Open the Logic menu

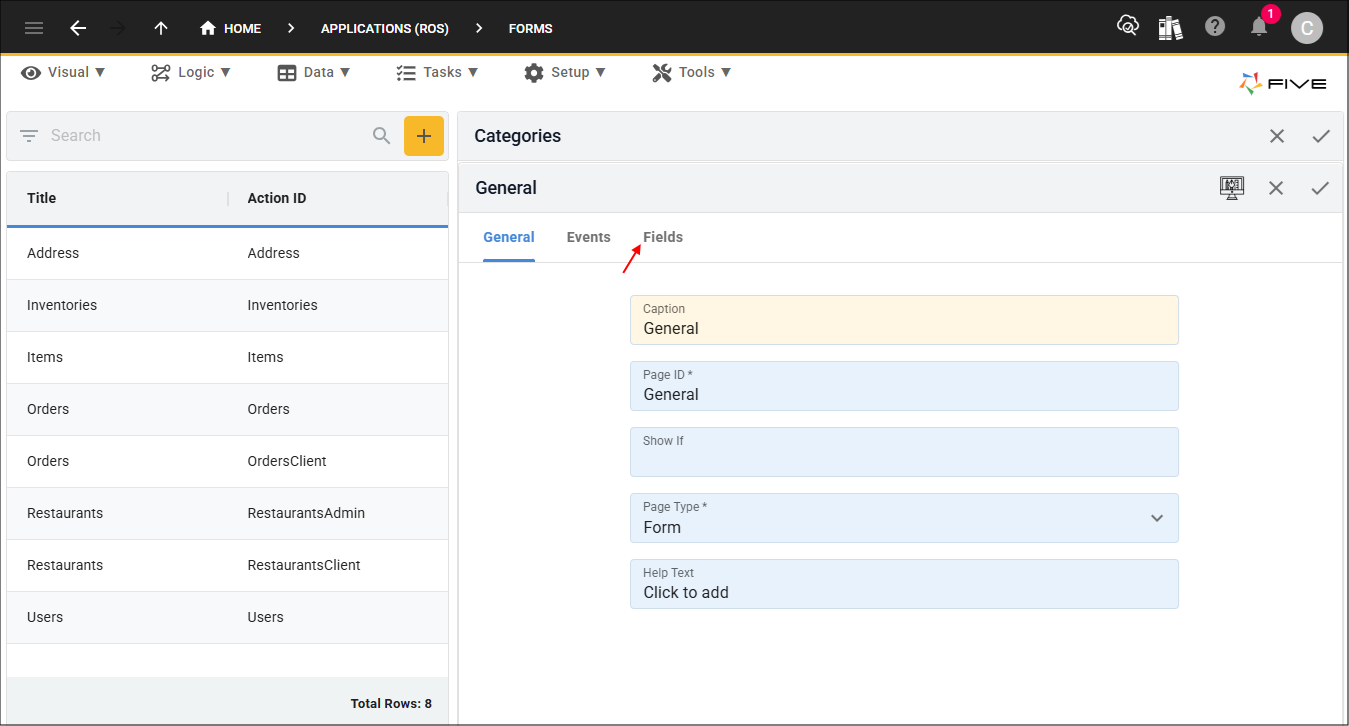tap(191, 72)
